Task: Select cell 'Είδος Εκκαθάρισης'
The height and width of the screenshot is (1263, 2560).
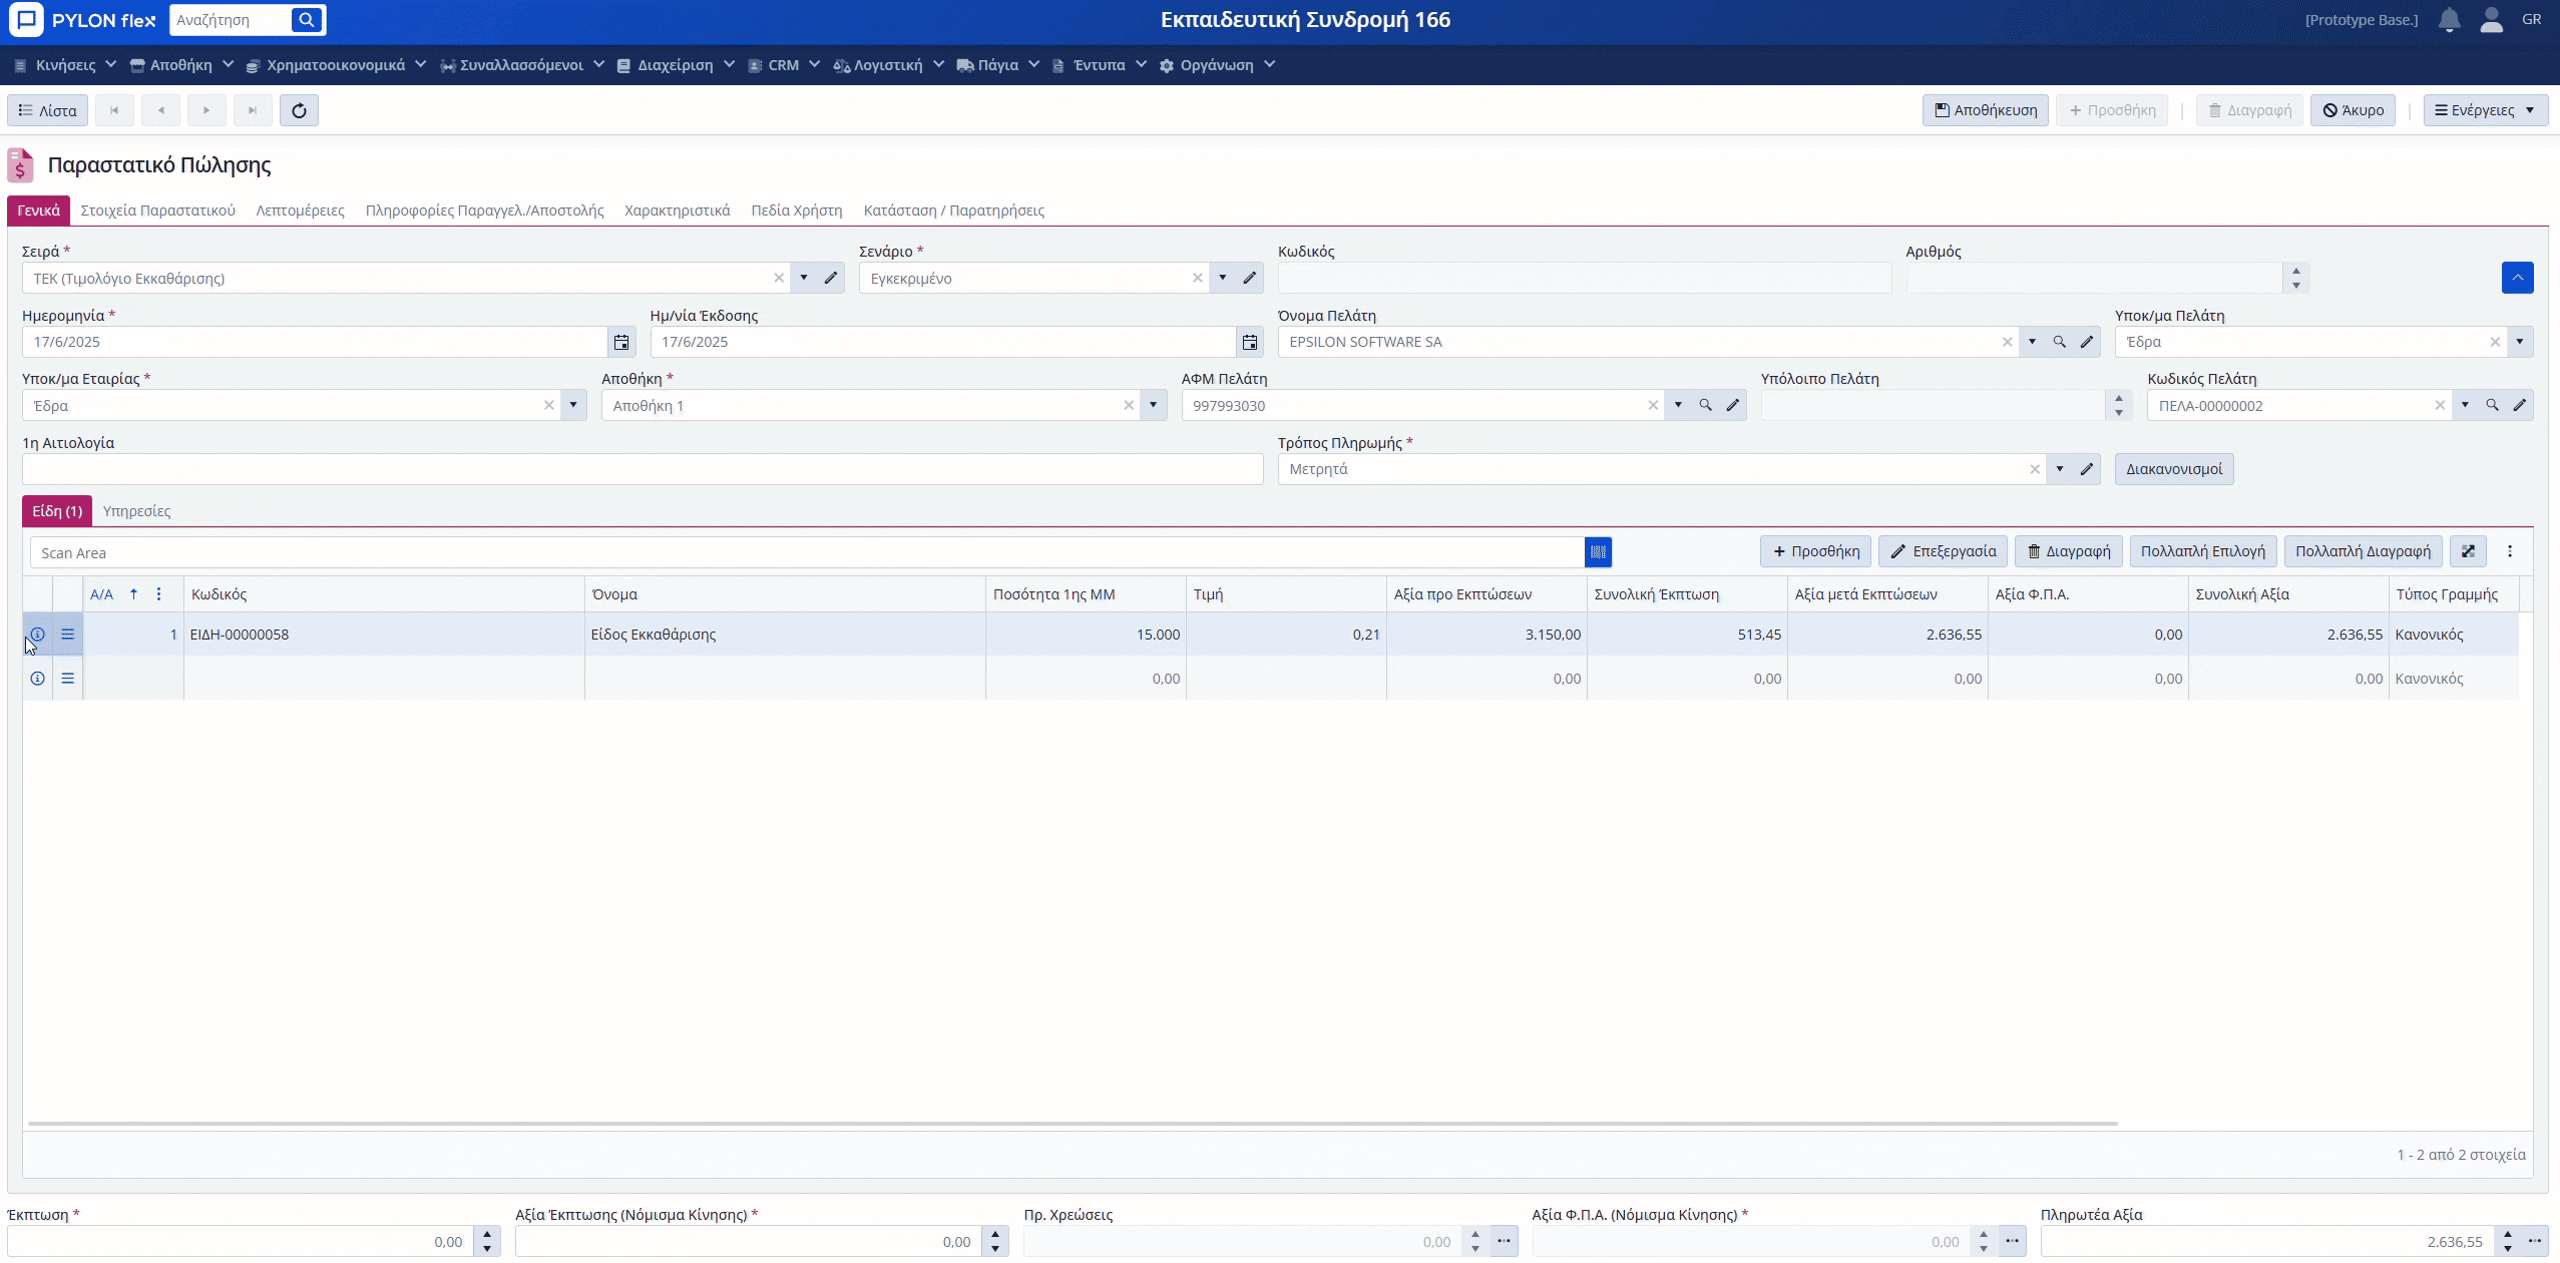Action: [785, 634]
